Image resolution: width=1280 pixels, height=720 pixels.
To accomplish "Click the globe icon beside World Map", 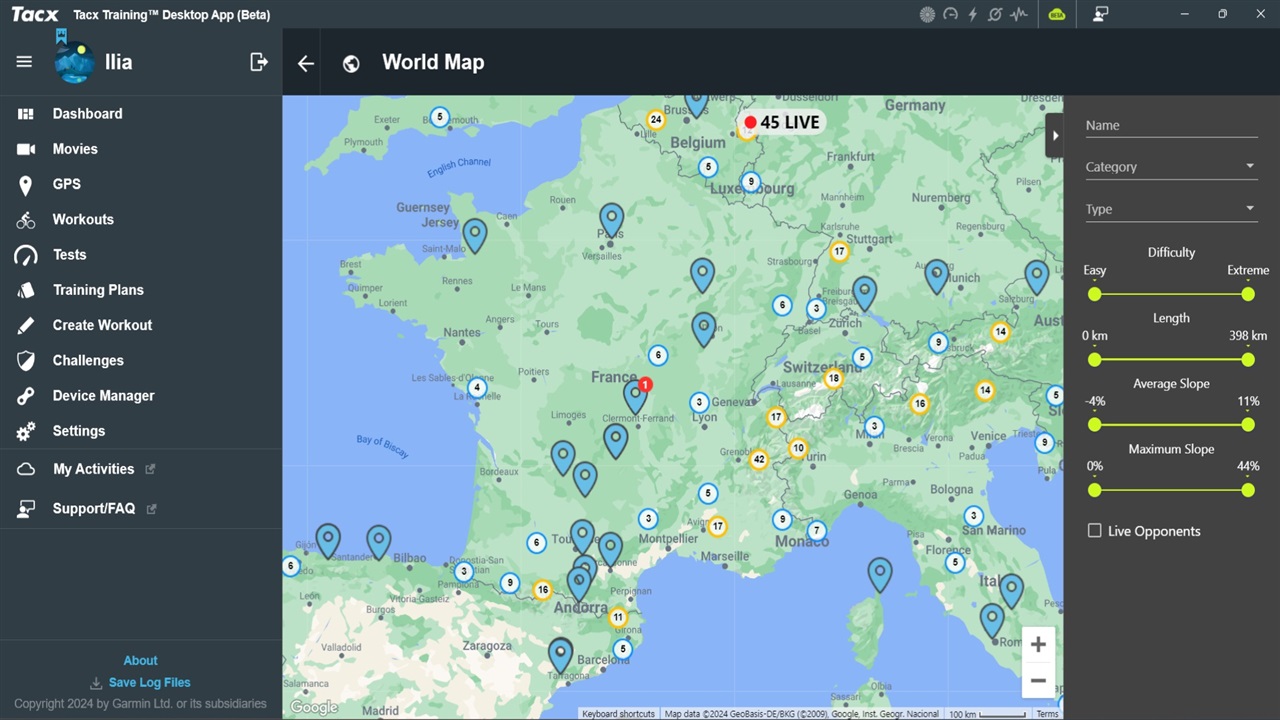I will tap(351, 63).
